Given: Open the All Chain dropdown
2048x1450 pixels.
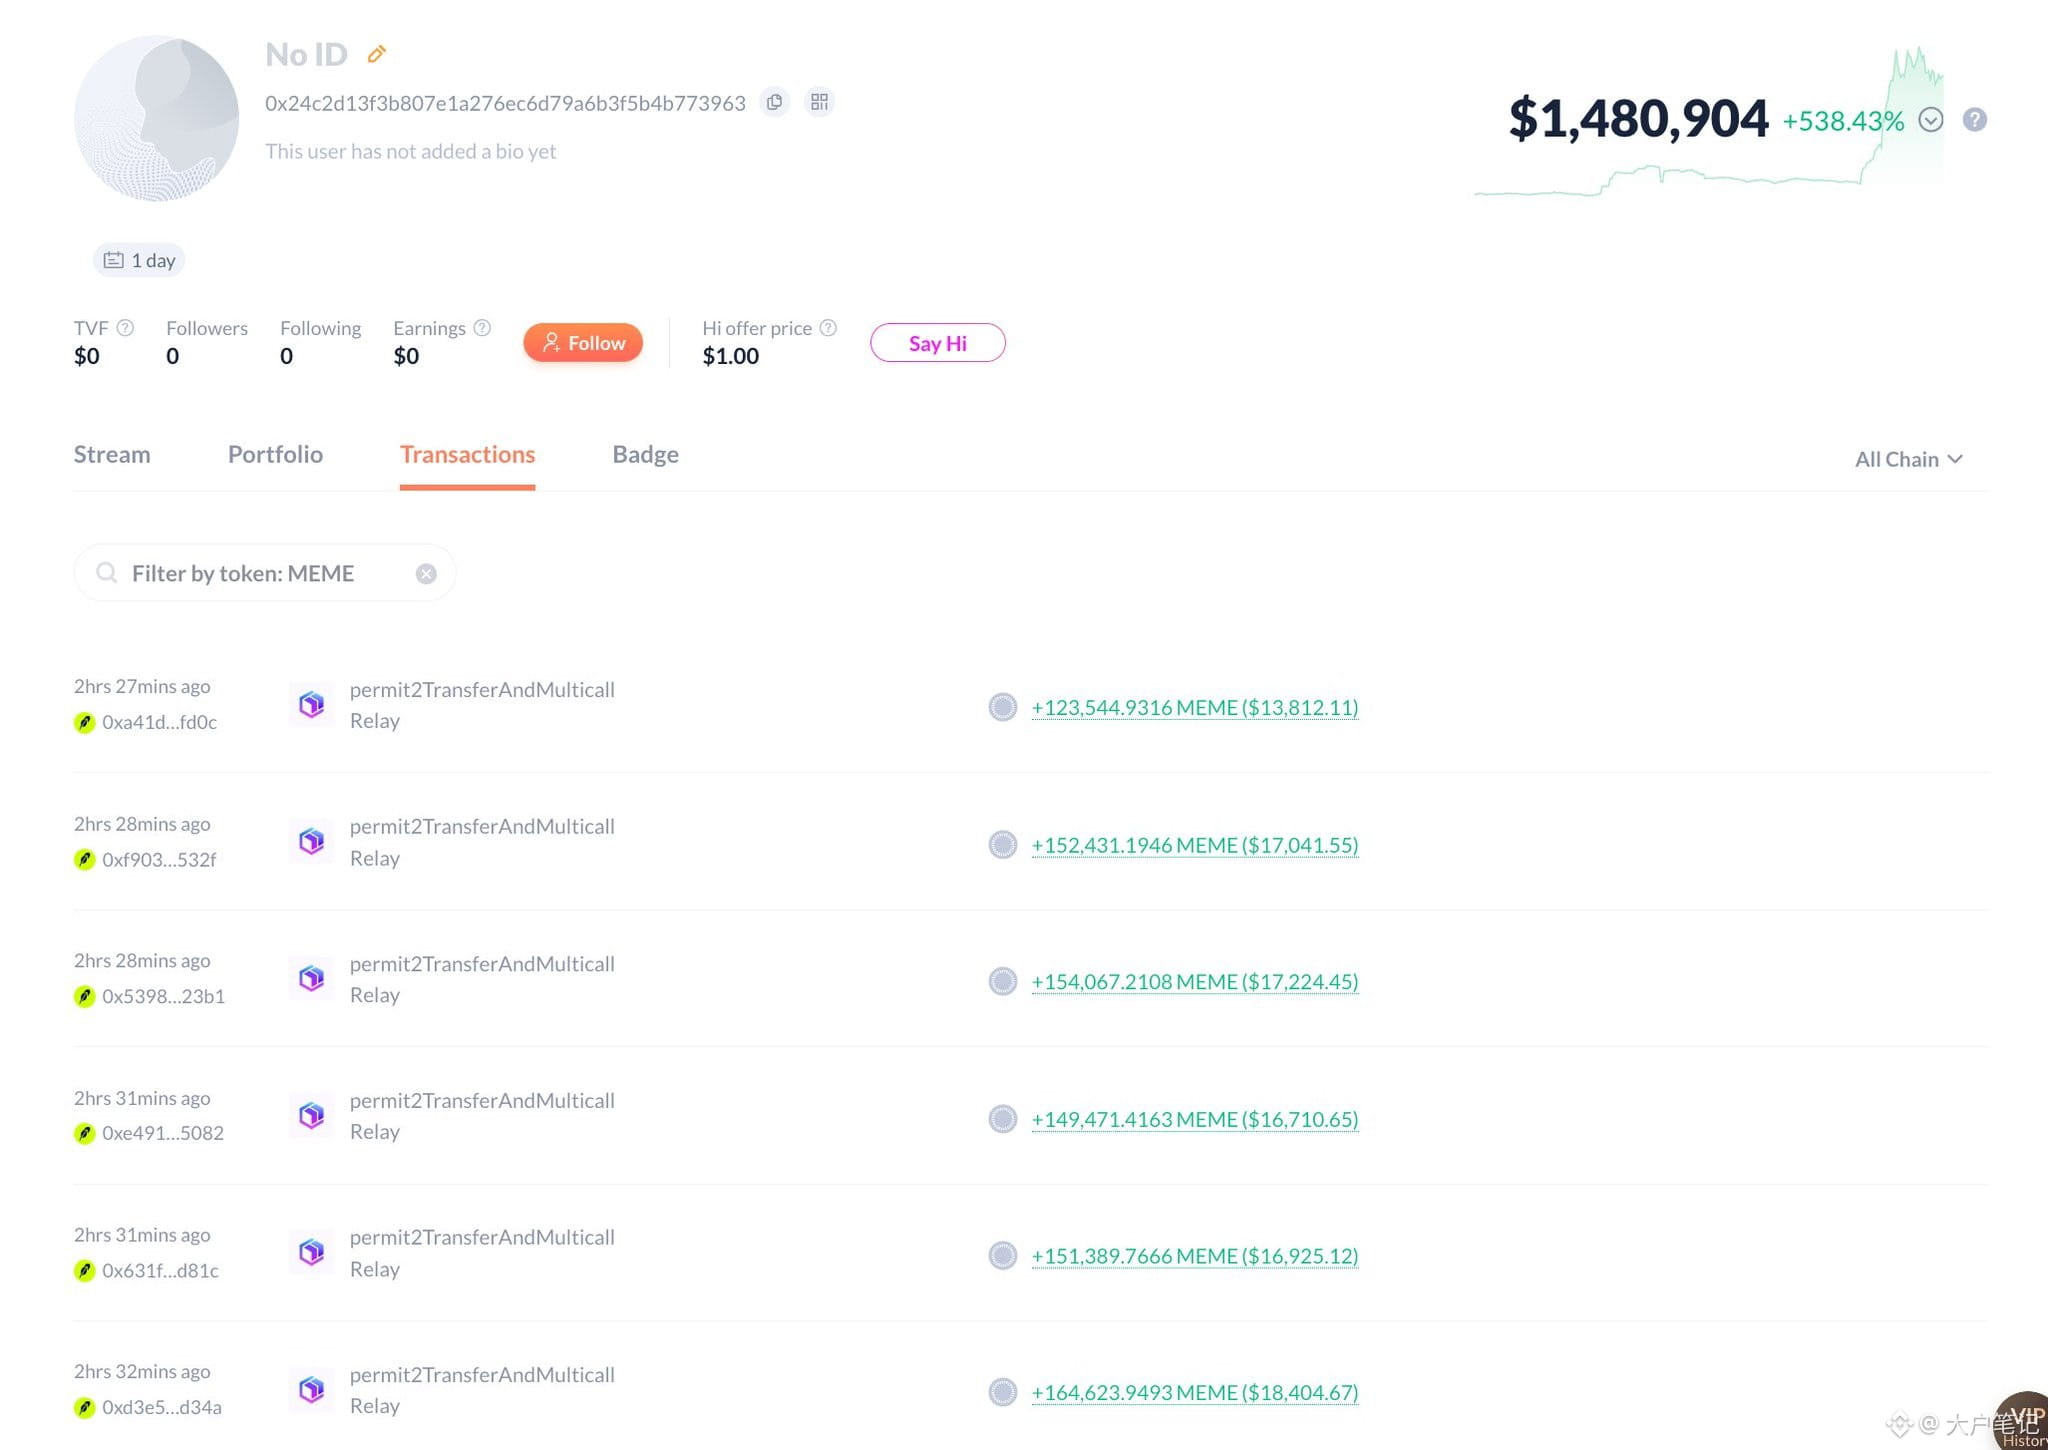Looking at the screenshot, I should point(1908,459).
